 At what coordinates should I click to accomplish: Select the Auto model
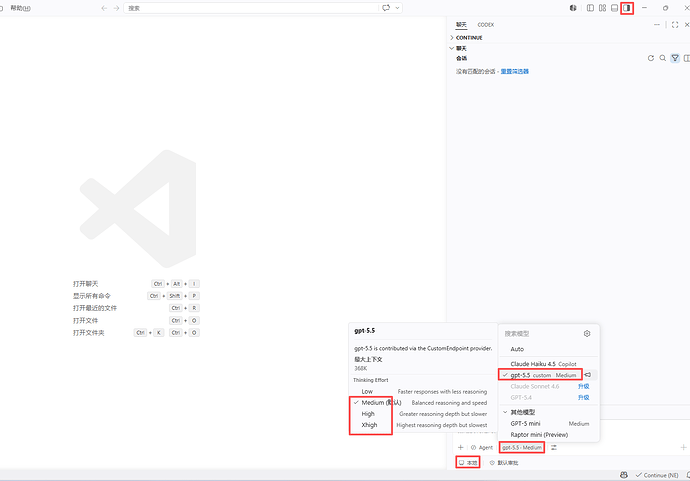[x=548, y=349]
